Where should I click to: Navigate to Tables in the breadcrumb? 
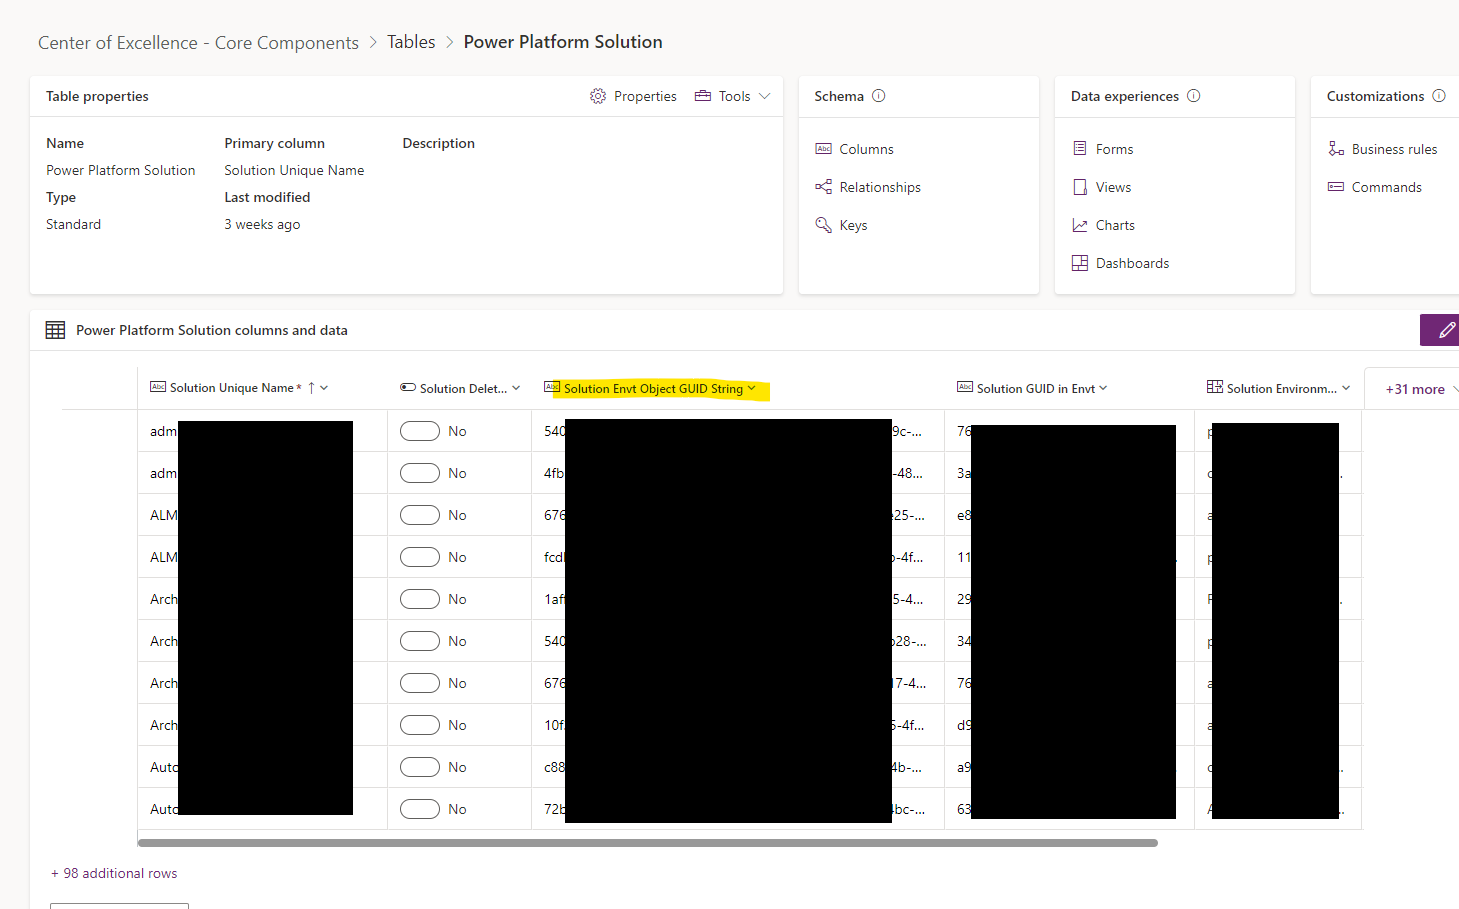click(411, 41)
